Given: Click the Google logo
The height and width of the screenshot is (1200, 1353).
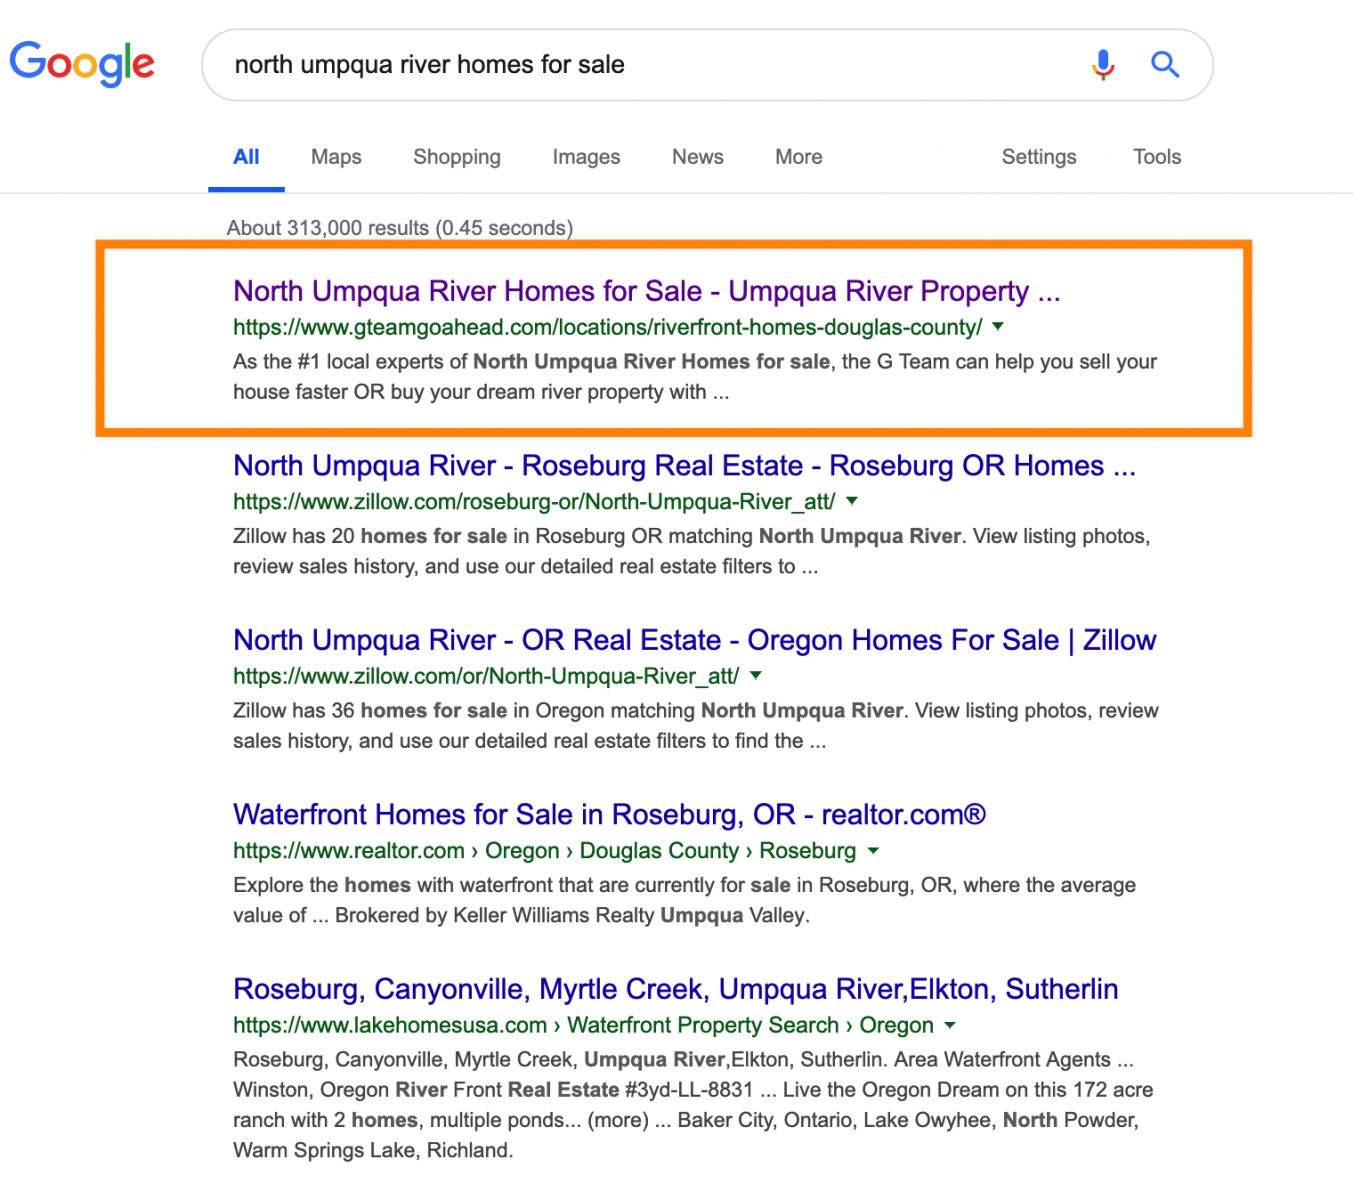Looking at the screenshot, I should (82, 64).
